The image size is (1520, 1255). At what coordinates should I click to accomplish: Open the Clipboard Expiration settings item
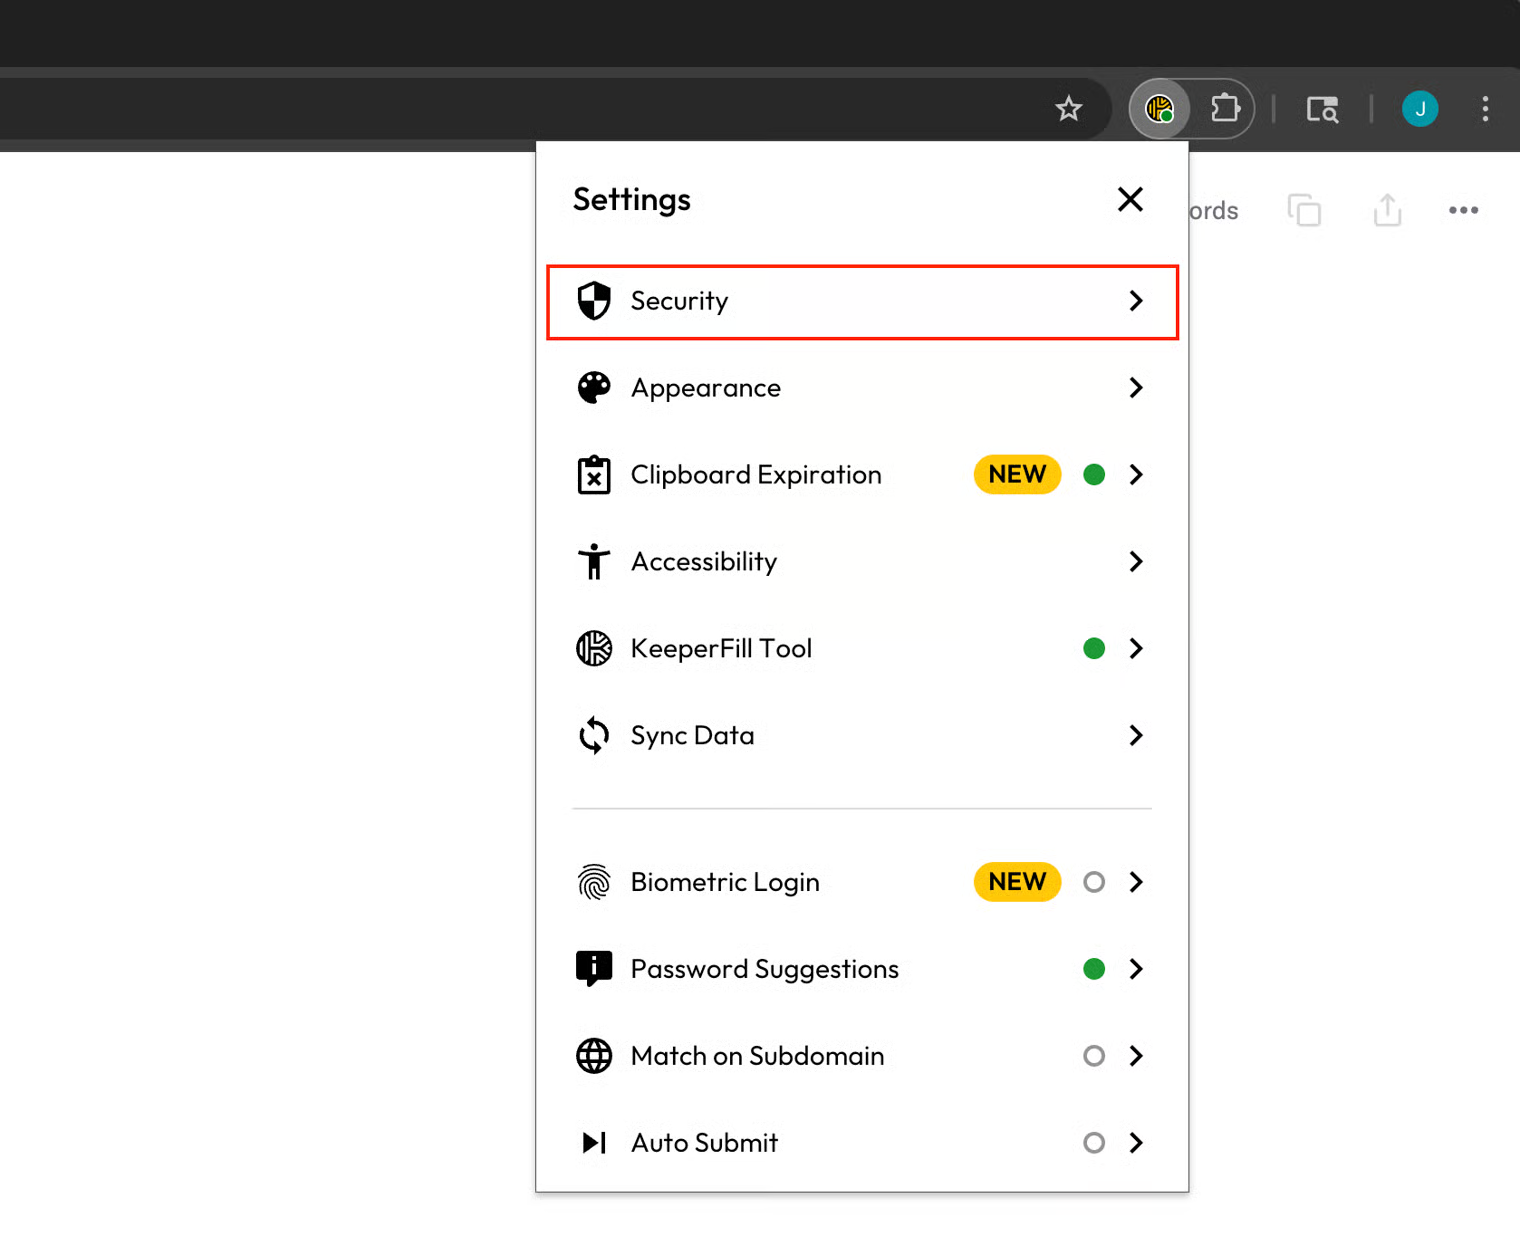pyautogui.click(x=756, y=475)
